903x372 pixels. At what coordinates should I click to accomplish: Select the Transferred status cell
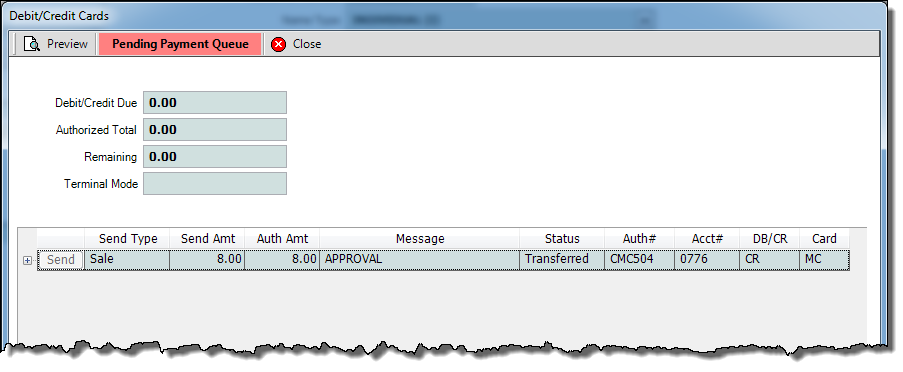coord(562,260)
